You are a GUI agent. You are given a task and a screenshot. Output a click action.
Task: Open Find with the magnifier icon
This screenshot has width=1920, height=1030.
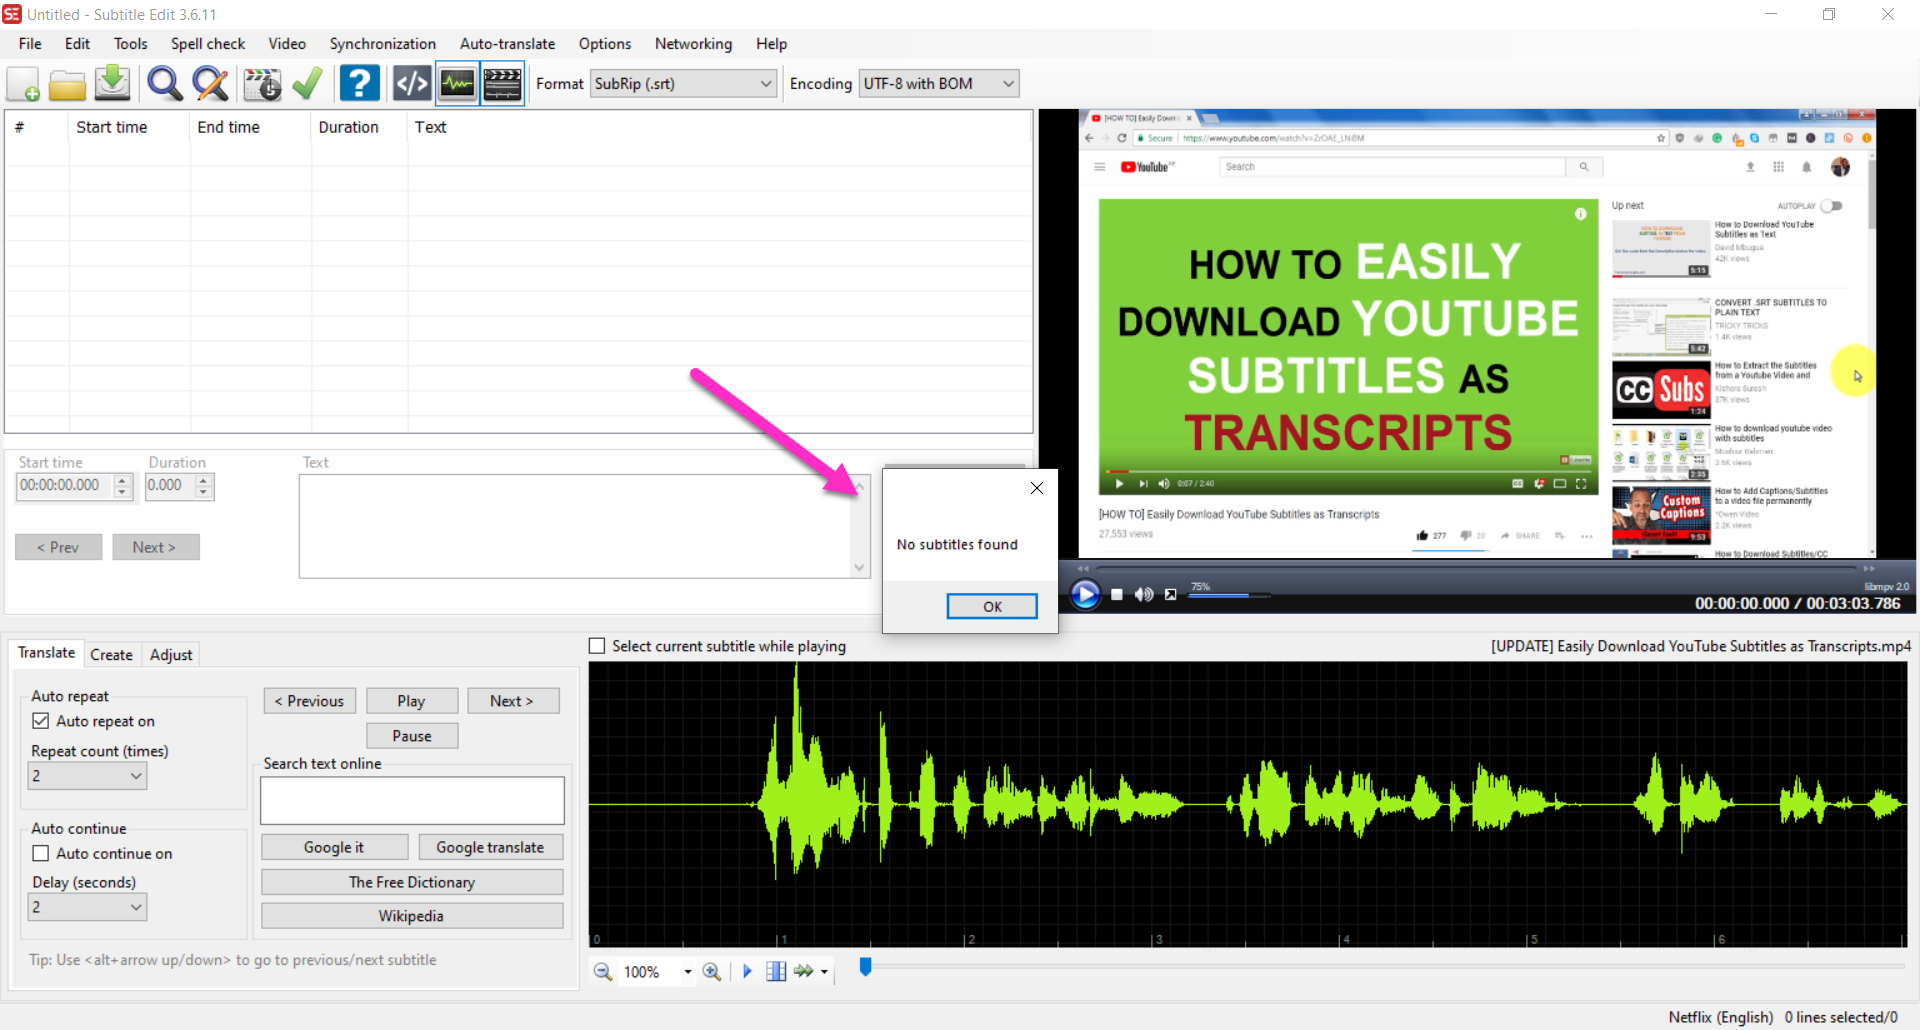(x=165, y=84)
